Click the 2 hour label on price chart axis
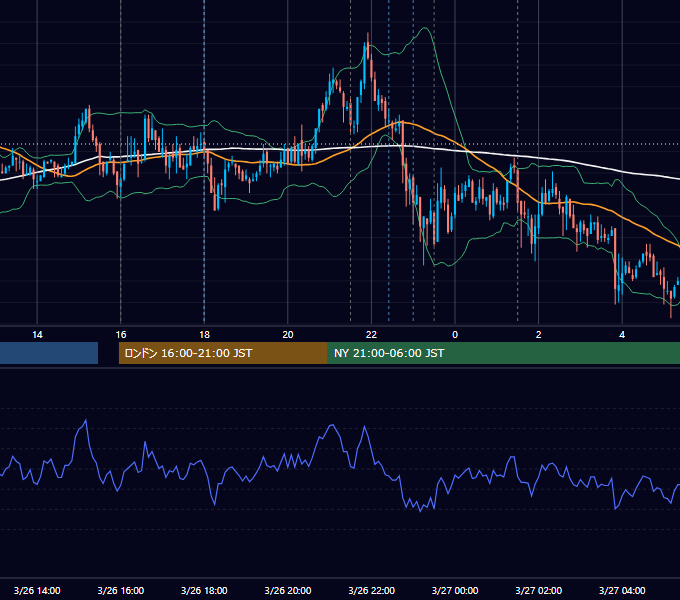This screenshot has width=680, height=600. (x=539, y=335)
